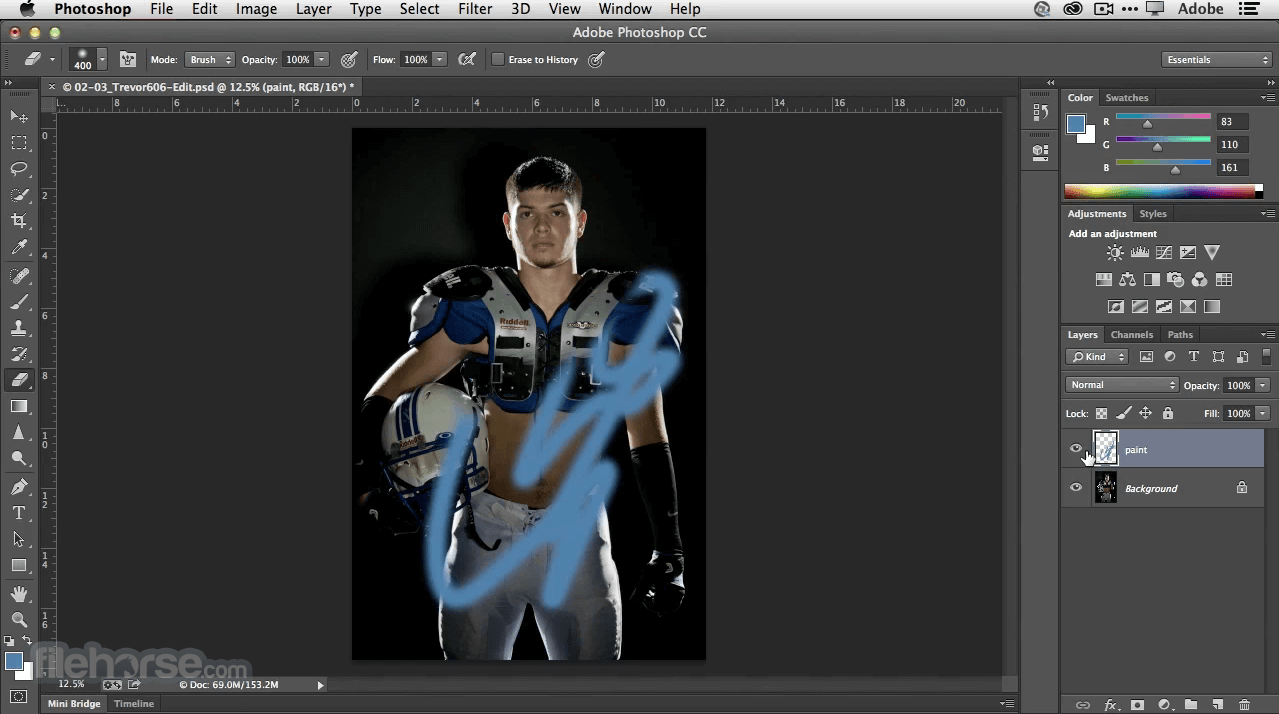This screenshot has width=1279, height=714.
Task: Click the delete layer trash icon
Action: [1244, 705]
